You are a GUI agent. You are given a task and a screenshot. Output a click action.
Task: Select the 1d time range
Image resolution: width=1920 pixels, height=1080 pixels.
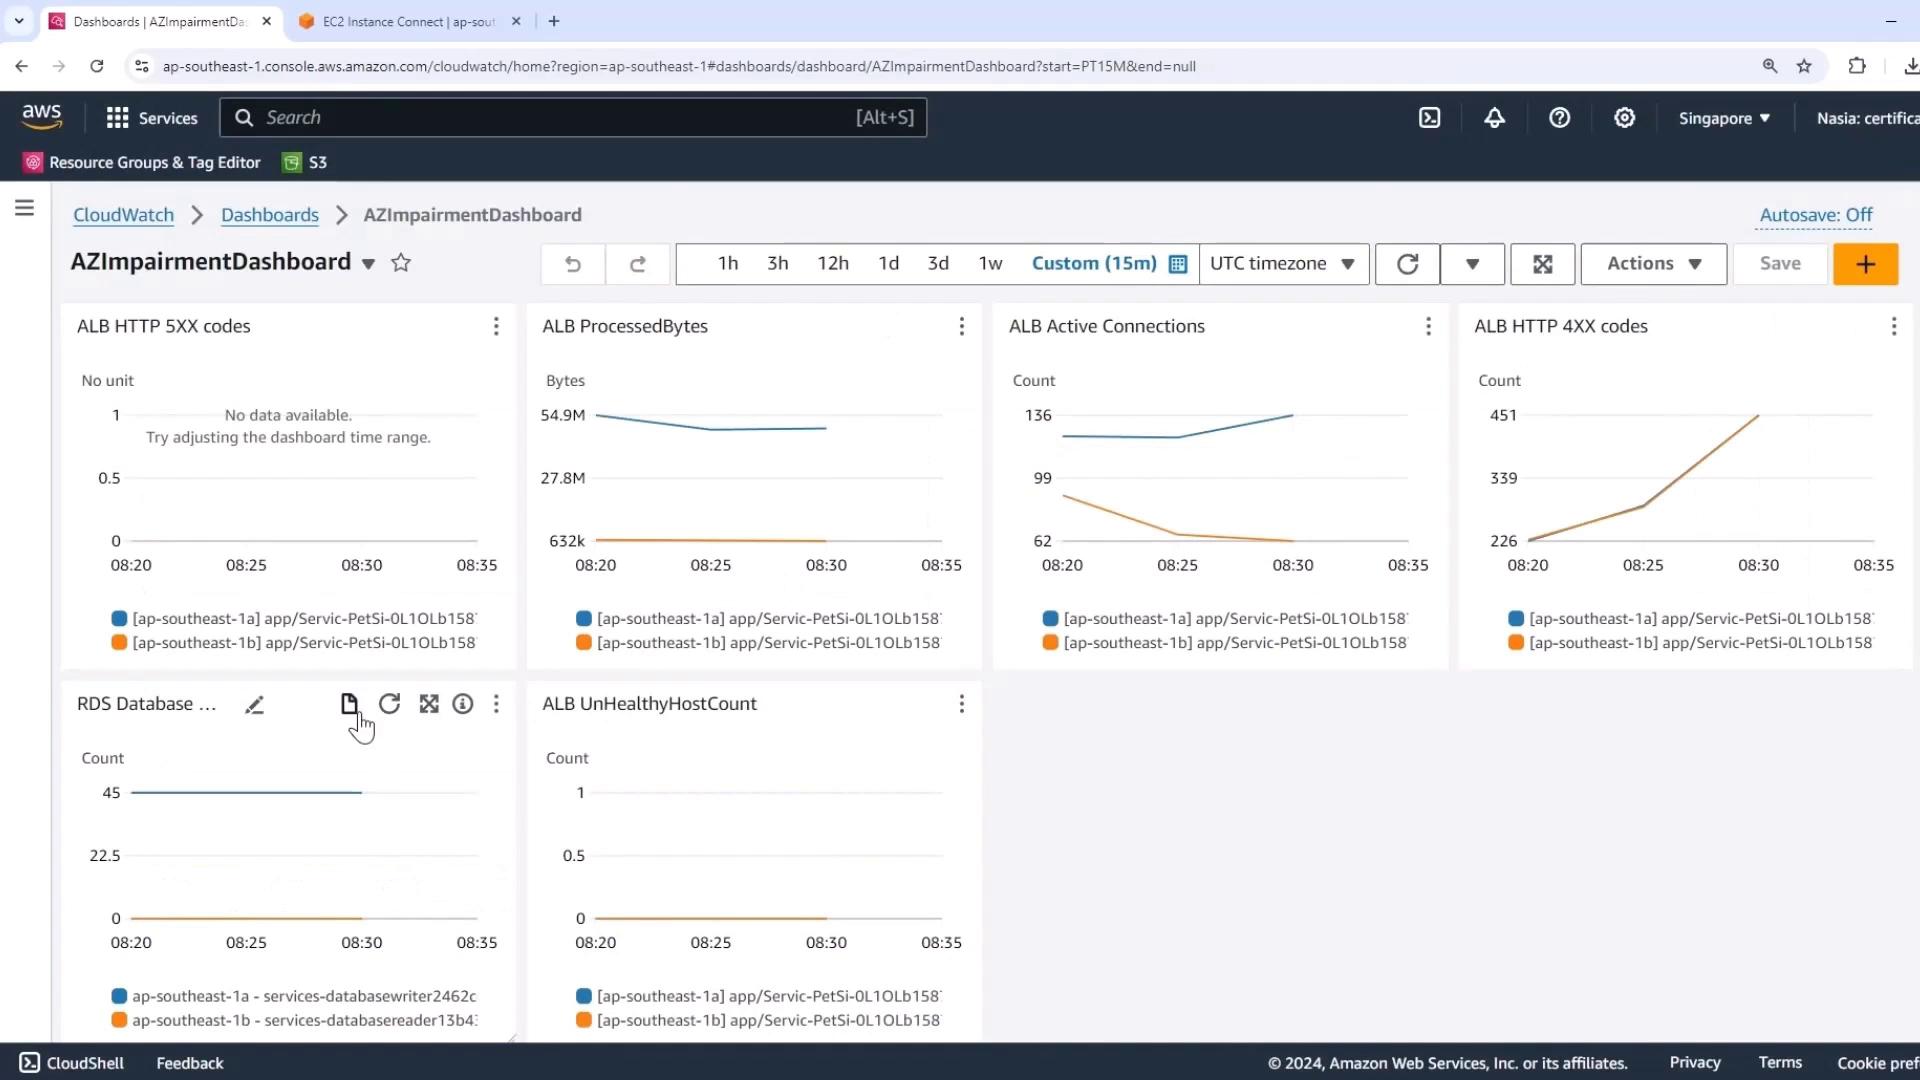(x=889, y=264)
